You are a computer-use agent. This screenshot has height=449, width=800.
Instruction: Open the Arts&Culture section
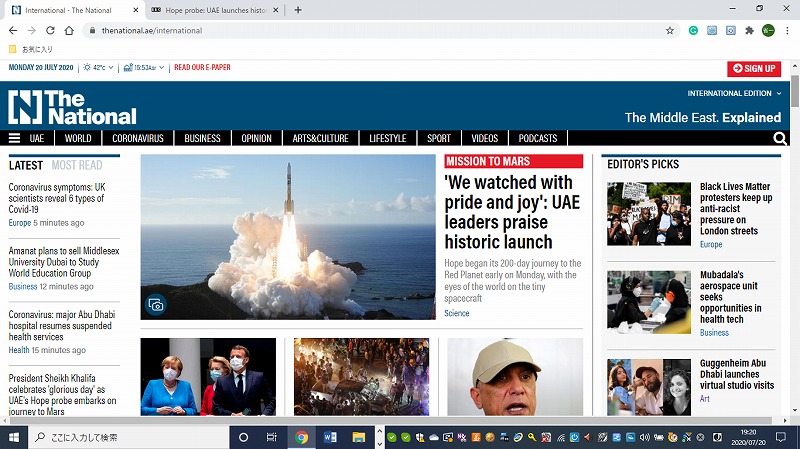320,138
